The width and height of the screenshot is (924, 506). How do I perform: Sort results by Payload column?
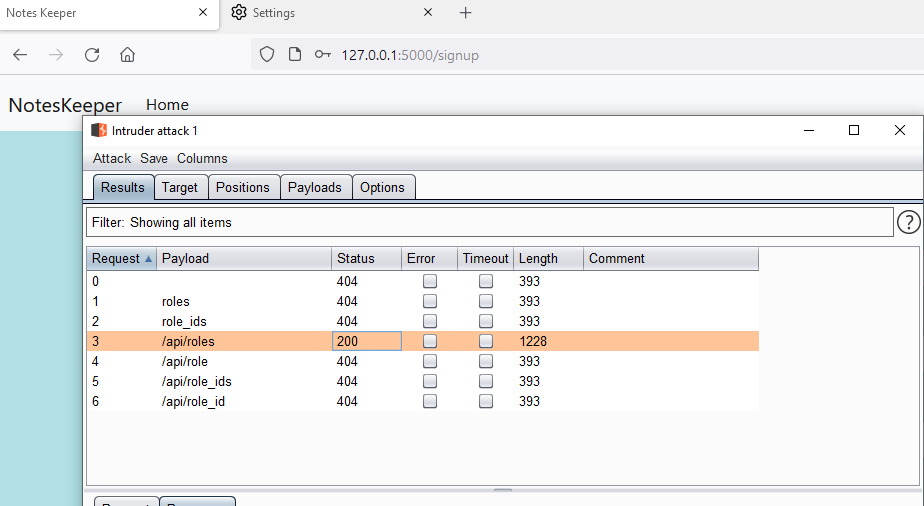tap(244, 259)
